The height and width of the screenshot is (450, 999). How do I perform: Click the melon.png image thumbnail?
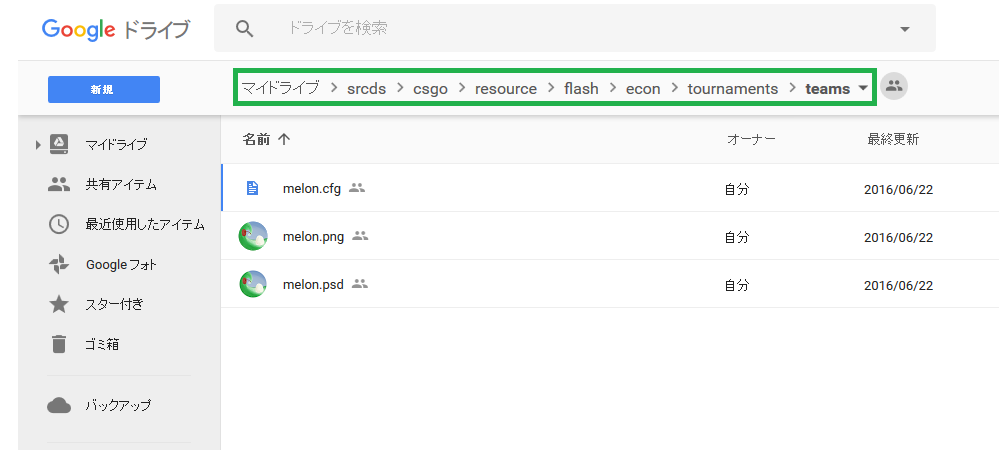point(253,237)
